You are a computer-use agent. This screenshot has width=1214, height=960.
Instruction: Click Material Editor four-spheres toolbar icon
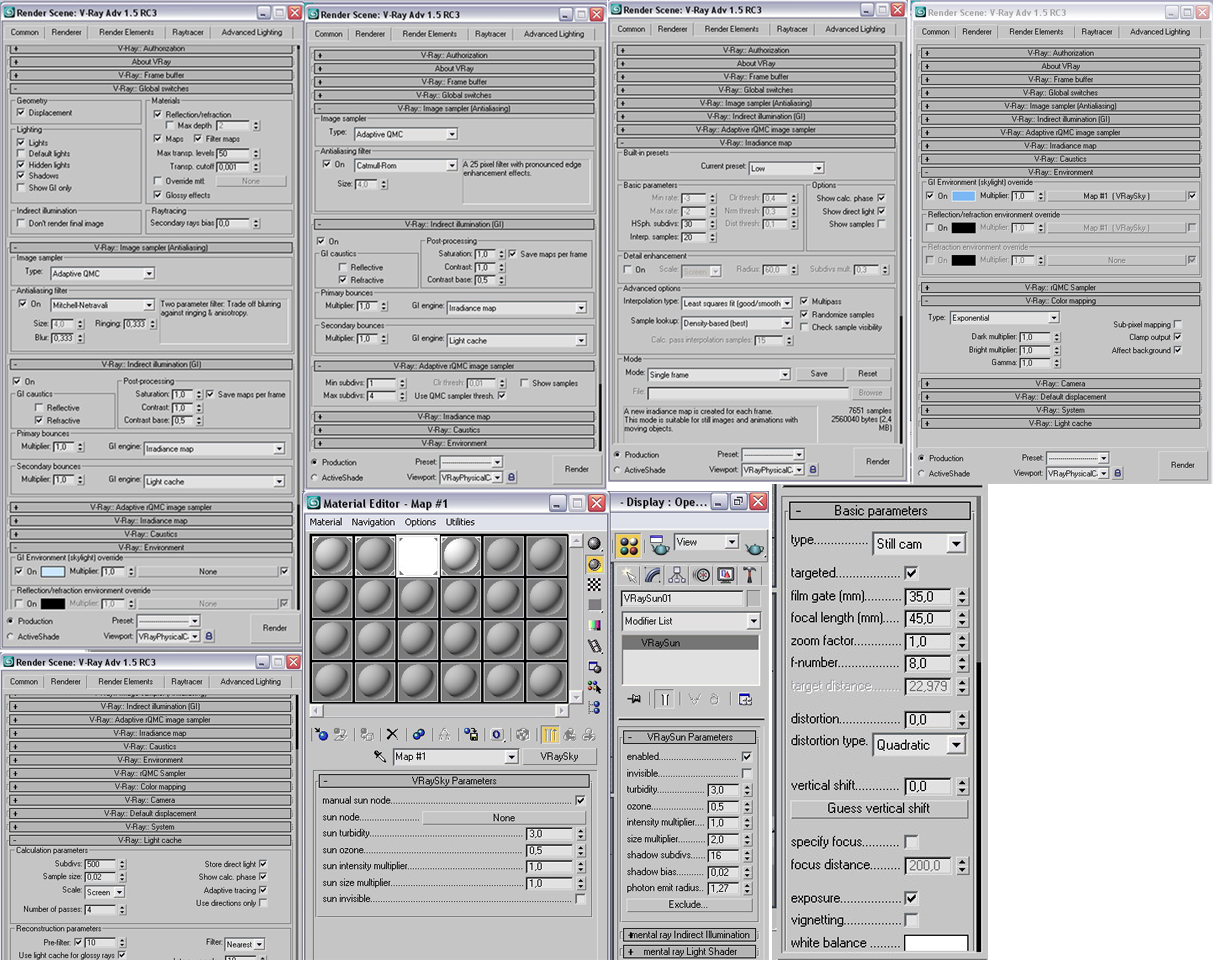click(629, 546)
